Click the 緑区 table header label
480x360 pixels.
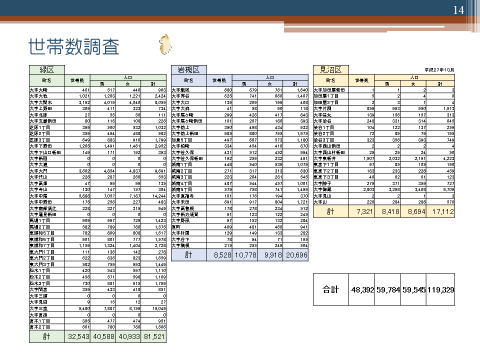coord(47,70)
